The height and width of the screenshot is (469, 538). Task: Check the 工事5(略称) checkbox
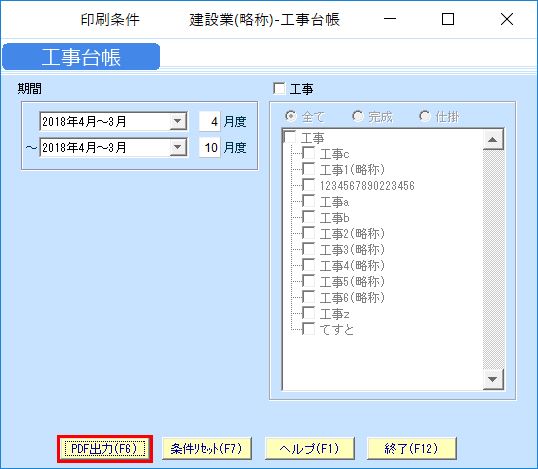coord(309,281)
